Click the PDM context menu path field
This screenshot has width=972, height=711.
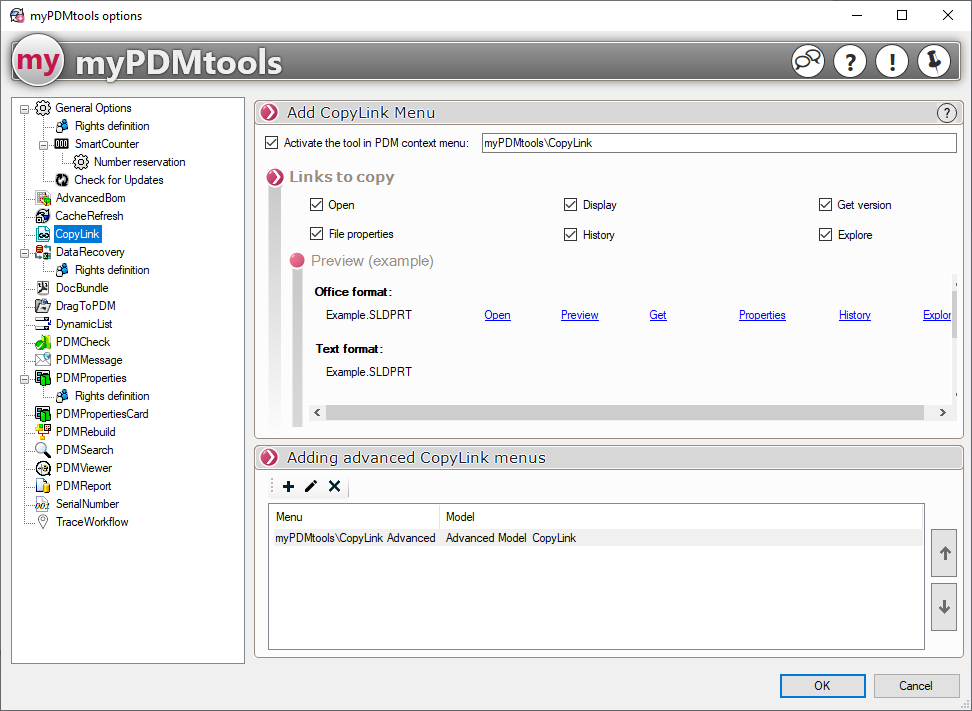[x=718, y=143]
